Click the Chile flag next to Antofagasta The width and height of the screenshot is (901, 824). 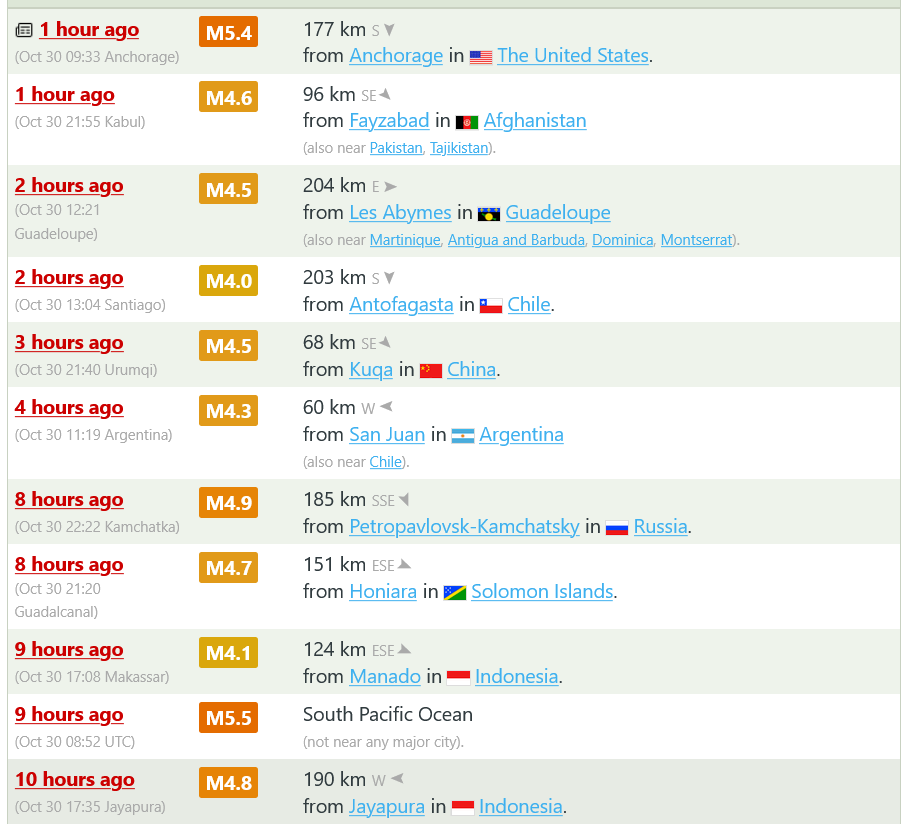491,306
